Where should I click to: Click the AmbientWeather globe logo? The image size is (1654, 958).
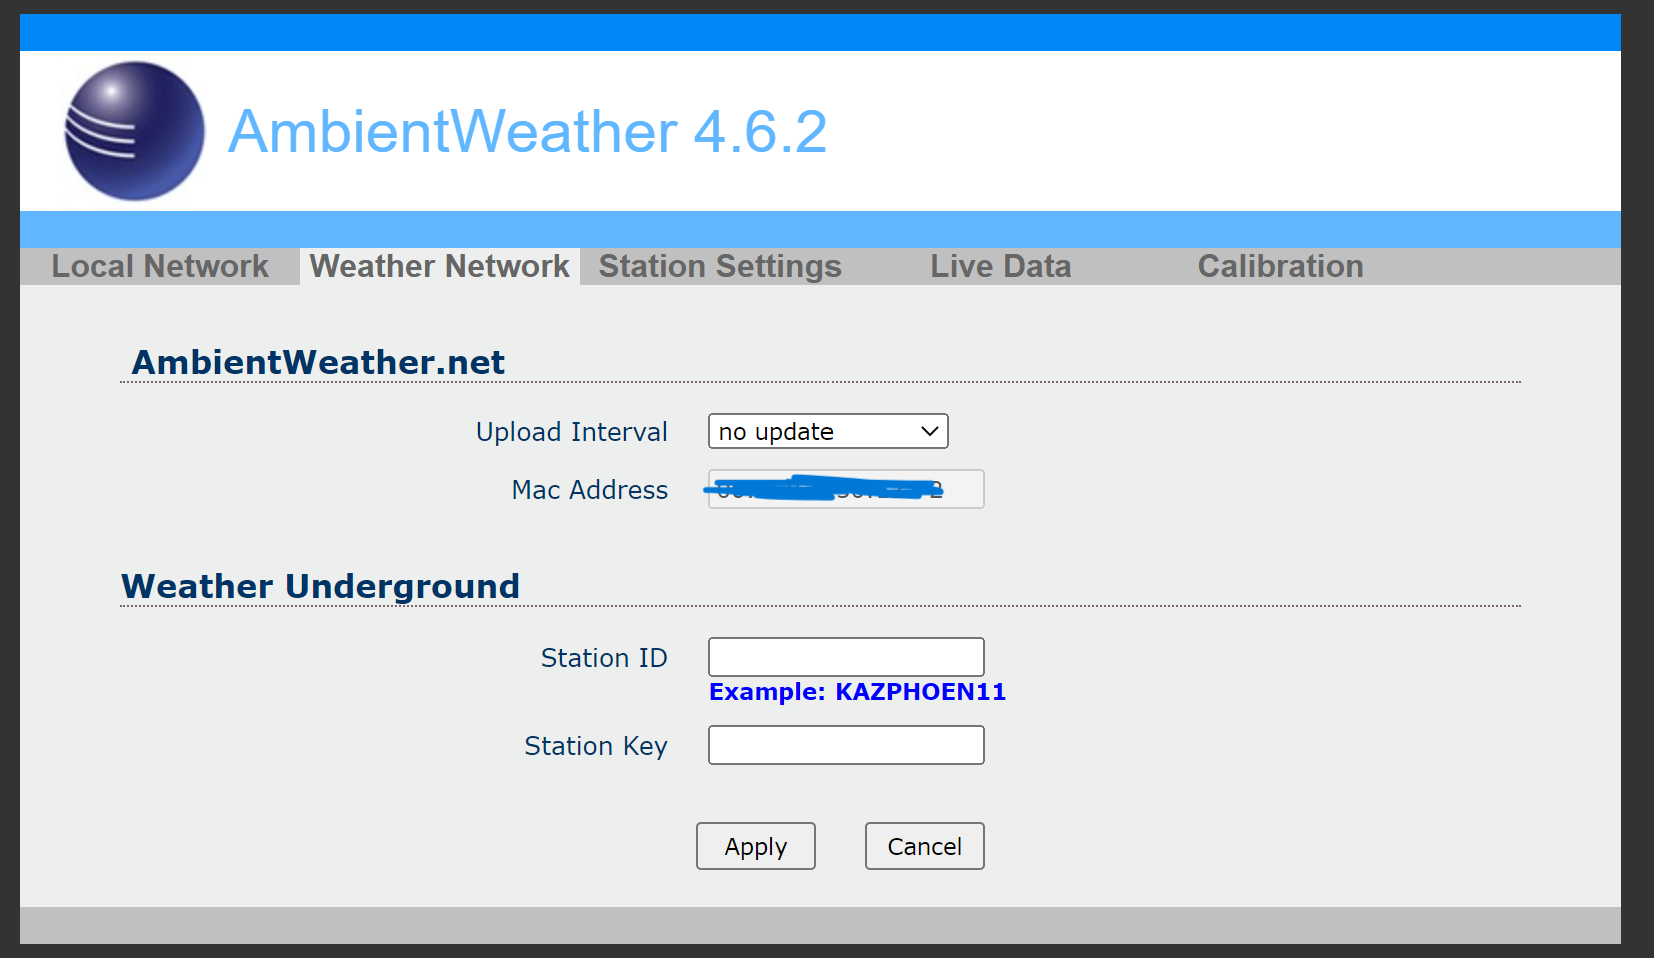click(x=135, y=131)
